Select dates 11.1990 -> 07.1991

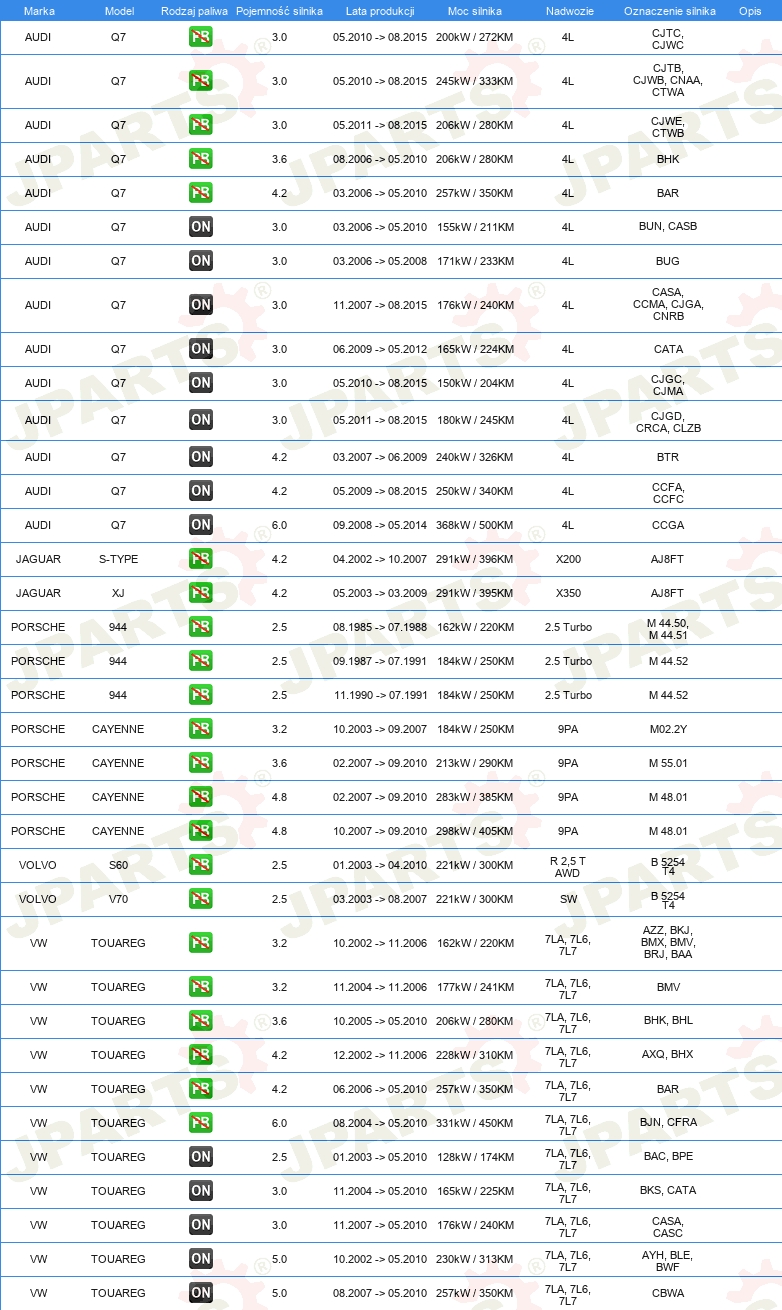pos(380,695)
